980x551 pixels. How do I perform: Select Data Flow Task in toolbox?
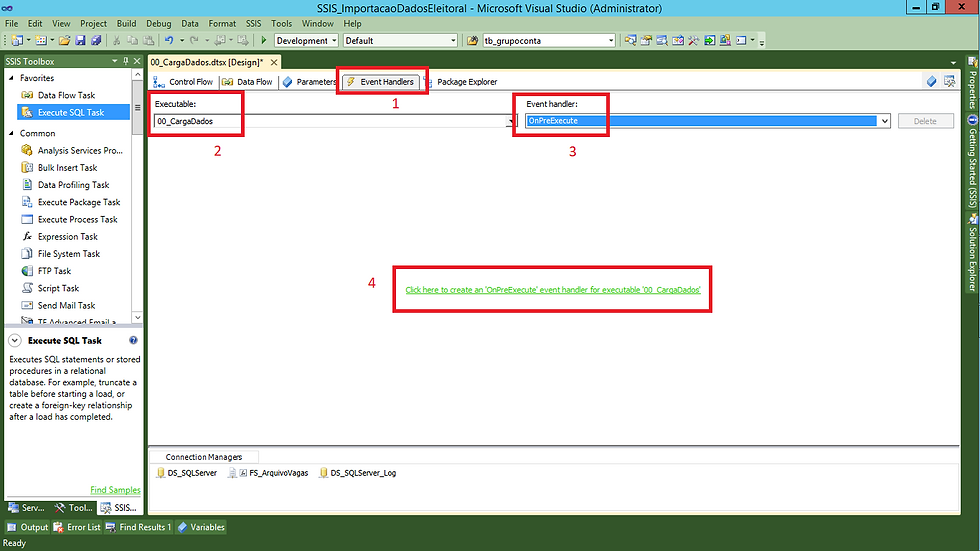tap(66, 96)
